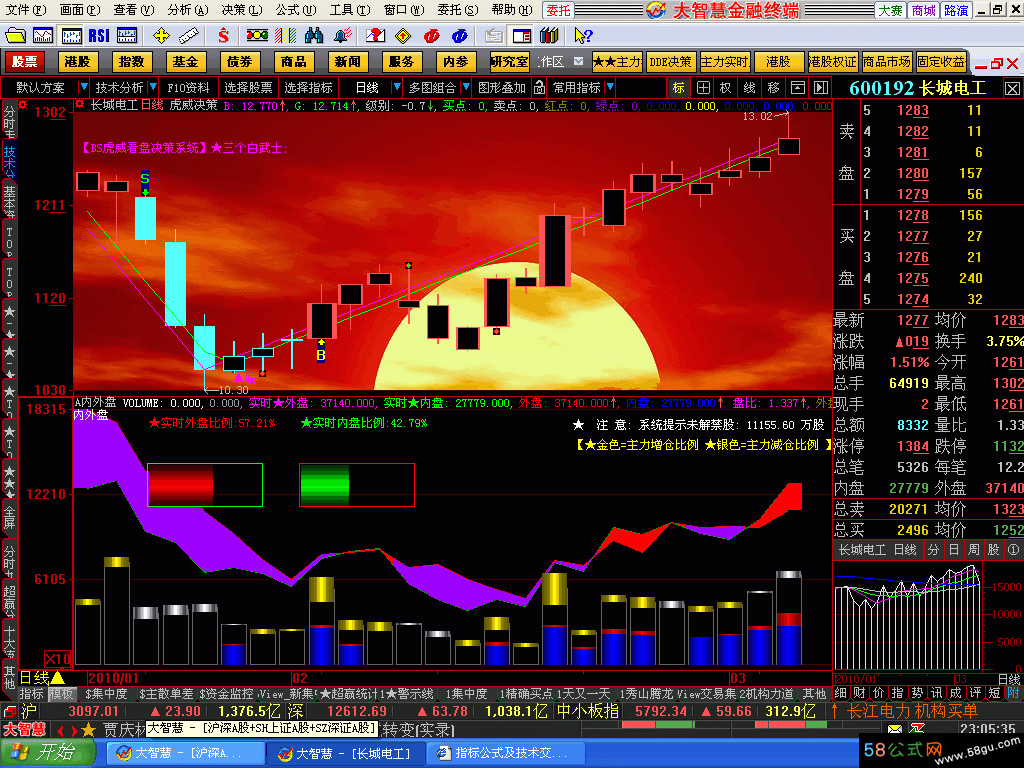Toggle the 移 shift button
1024x768 pixels.
click(773, 88)
